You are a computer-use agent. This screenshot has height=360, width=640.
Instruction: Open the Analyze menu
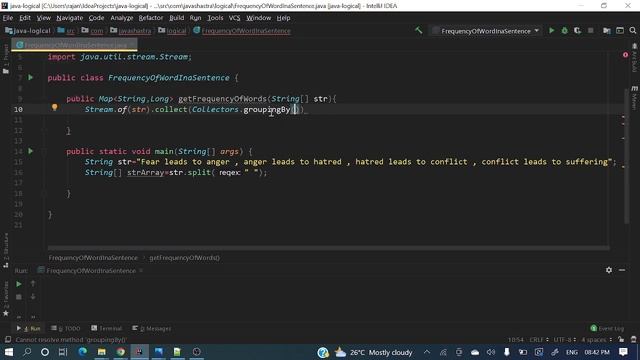pyautogui.click(x=122, y=18)
